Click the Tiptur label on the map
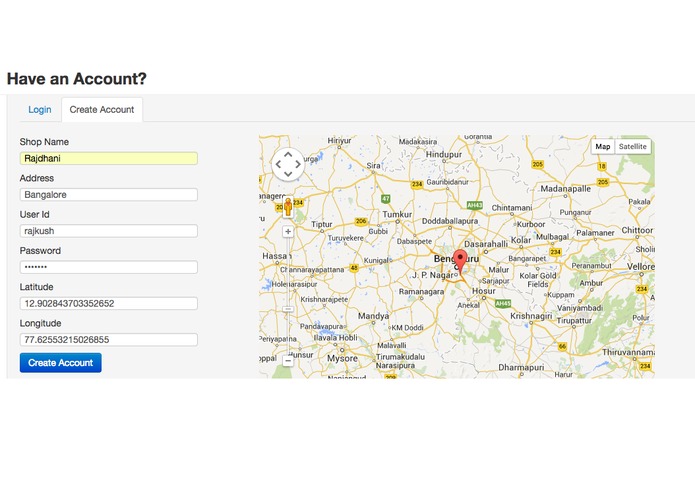The image size is (695, 494). tap(322, 225)
